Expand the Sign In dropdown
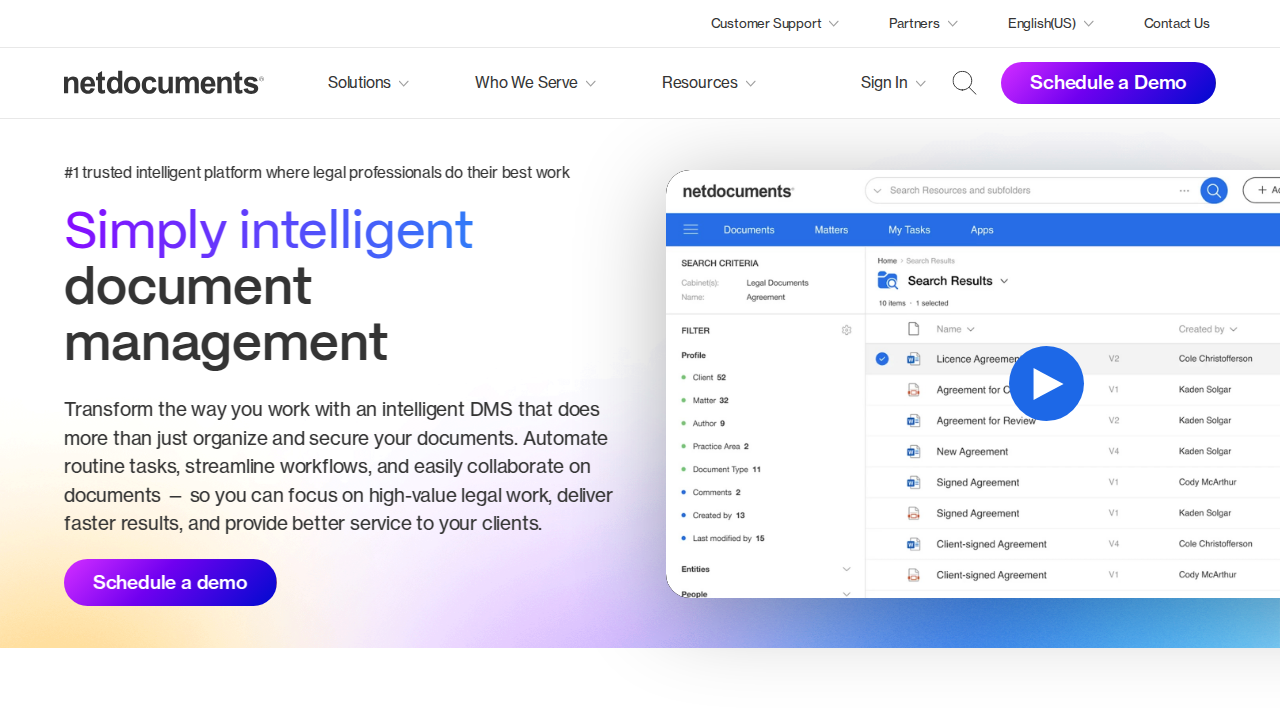 tap(893, 83)
